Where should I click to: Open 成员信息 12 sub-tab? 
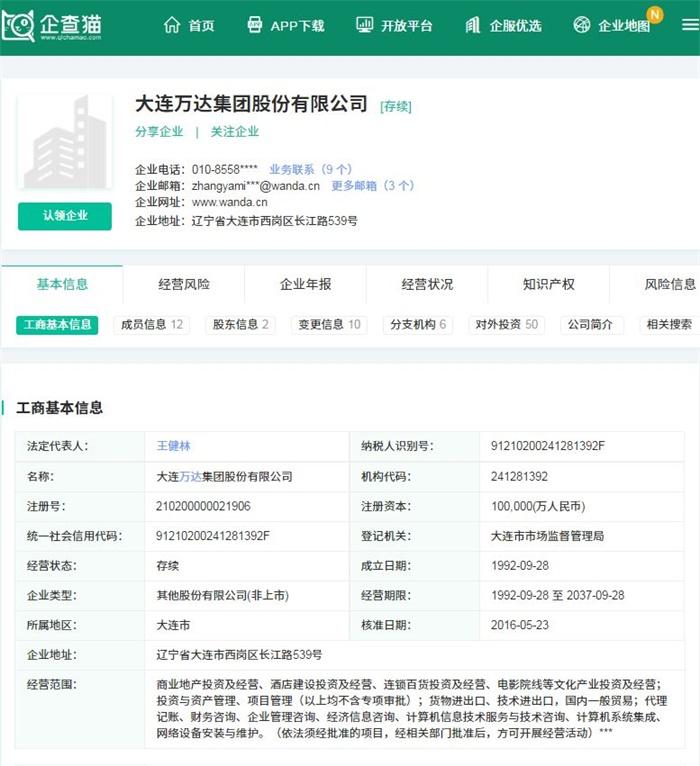click(x=152, y=325)
